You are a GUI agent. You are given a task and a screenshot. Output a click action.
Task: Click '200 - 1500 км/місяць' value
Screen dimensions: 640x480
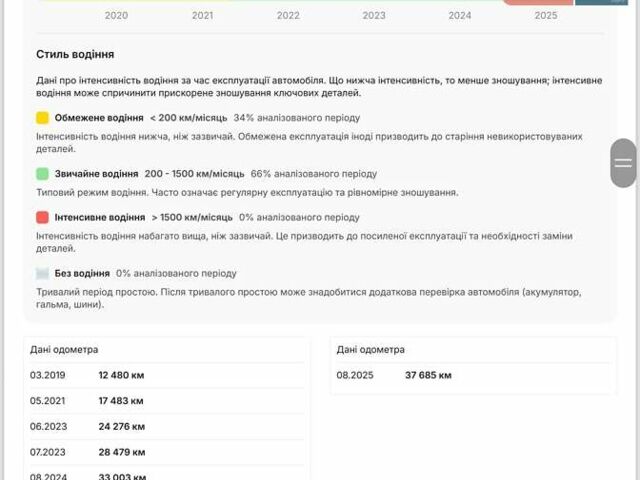pyautogui.click(x=194, y=173)
